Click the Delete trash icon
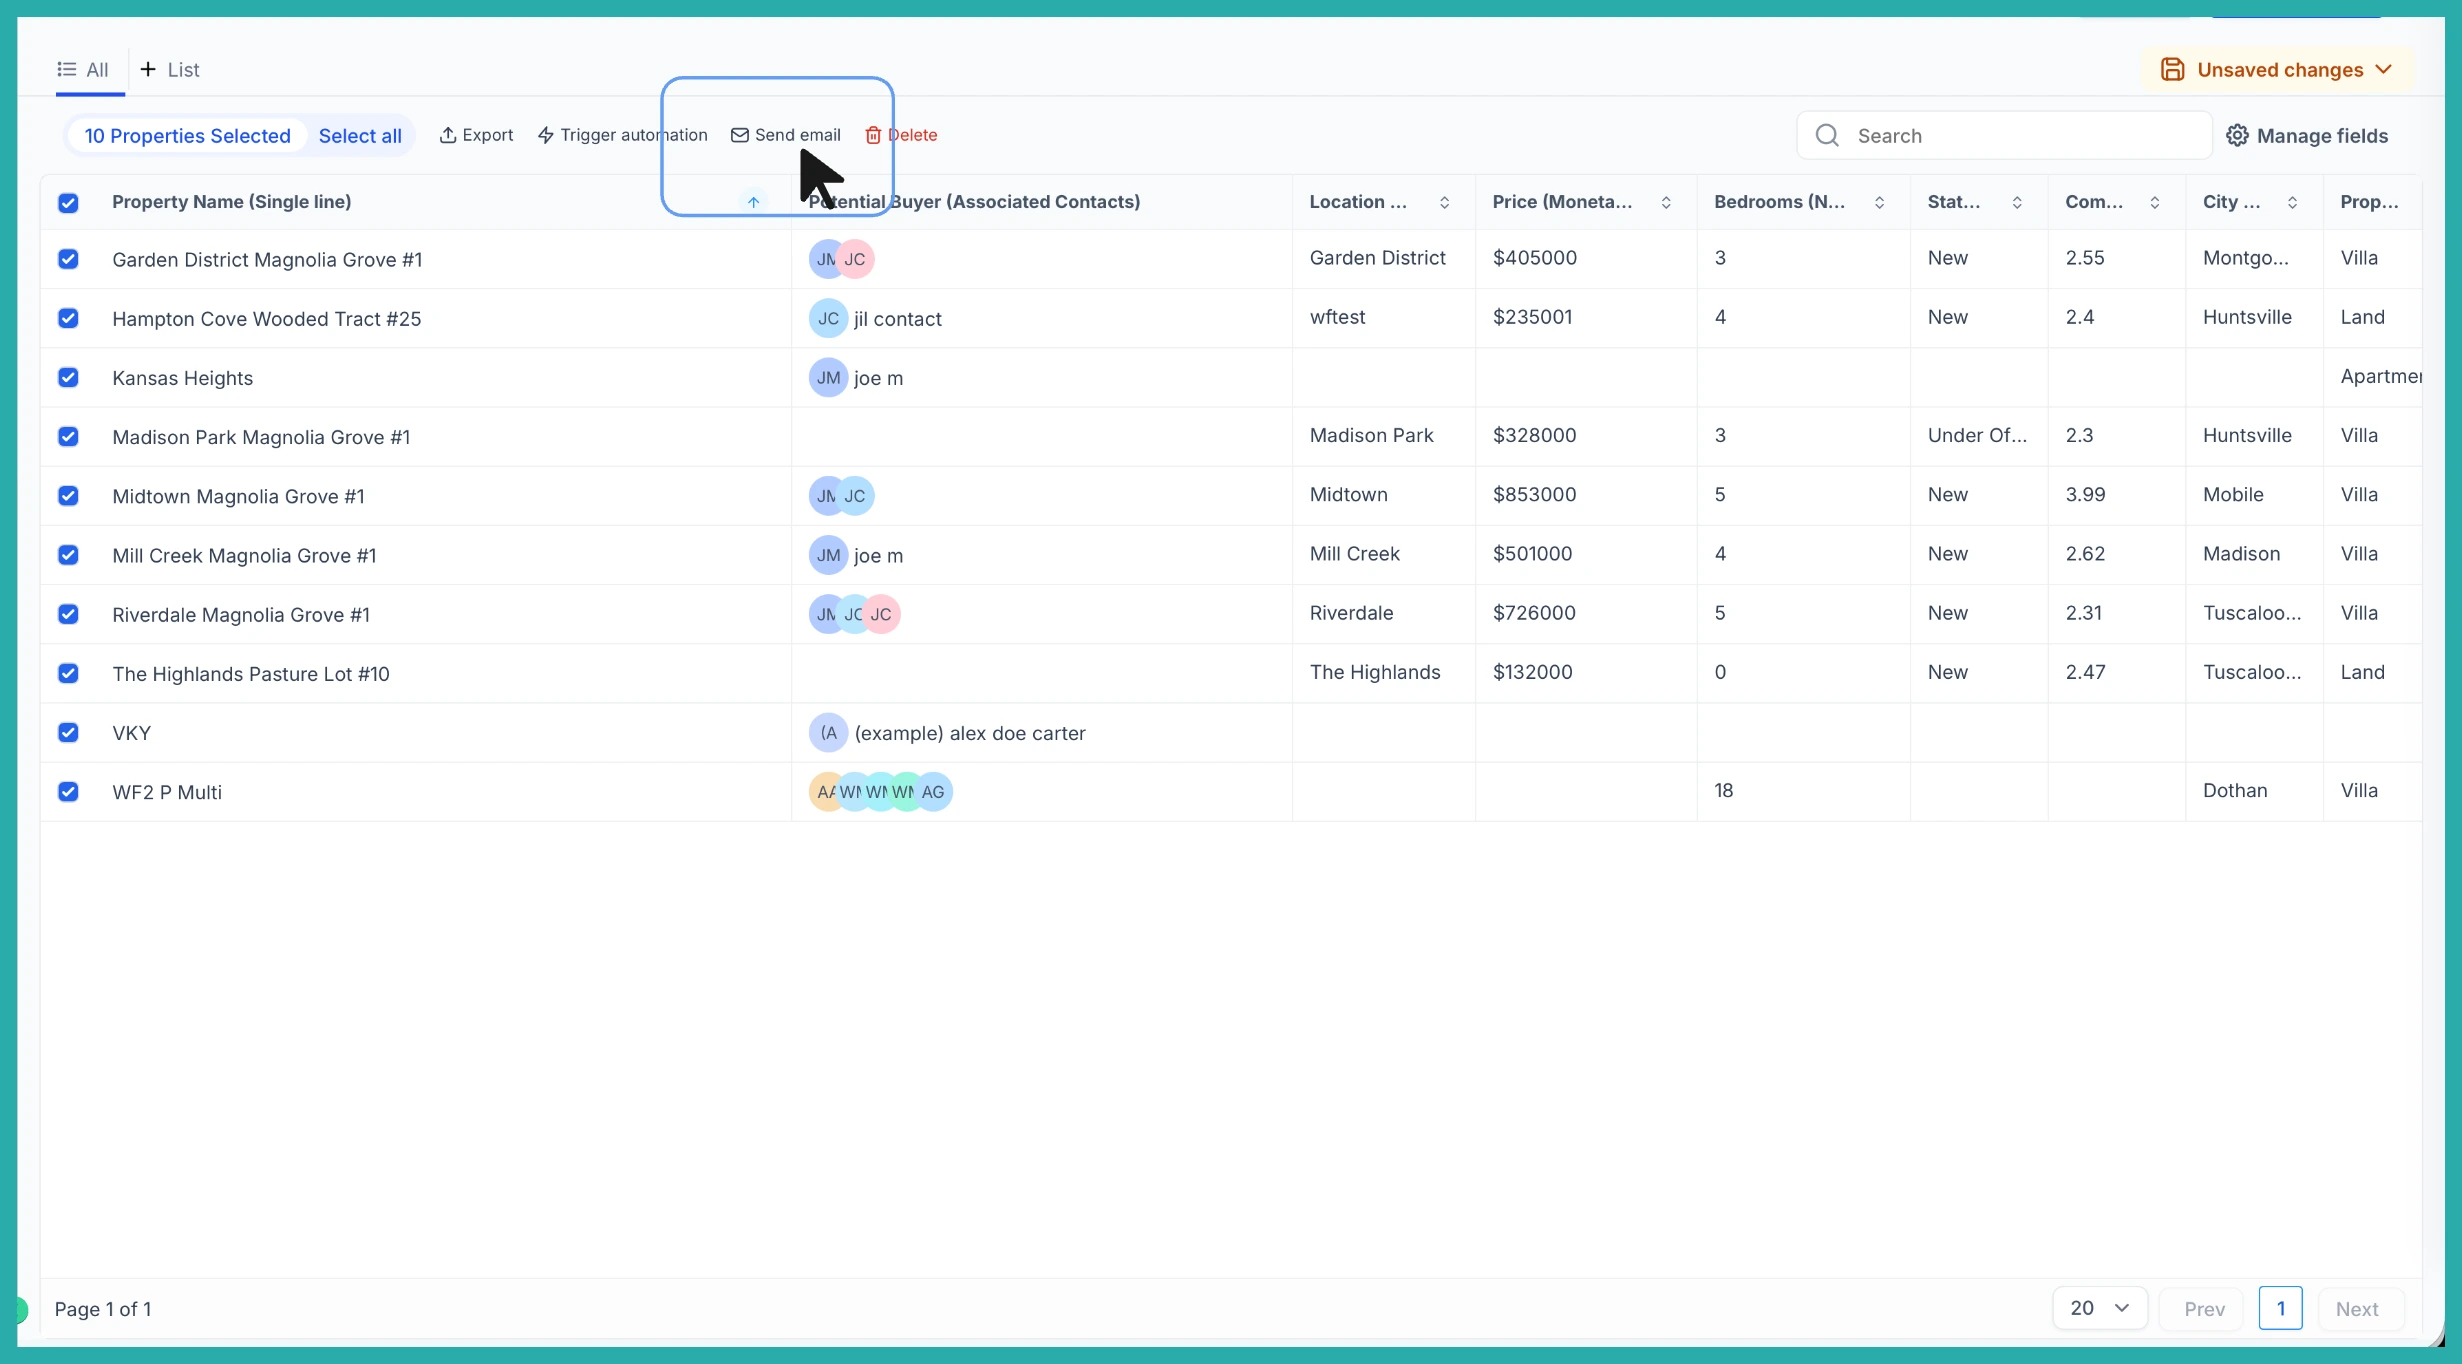The width and height of the screenshot is (2462, 1364). click(873, 135)
